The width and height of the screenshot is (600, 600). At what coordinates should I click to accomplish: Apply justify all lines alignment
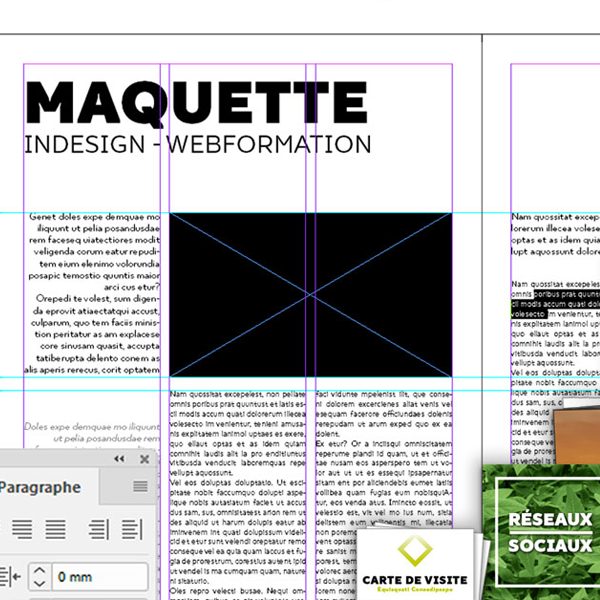tap(56, 529)
